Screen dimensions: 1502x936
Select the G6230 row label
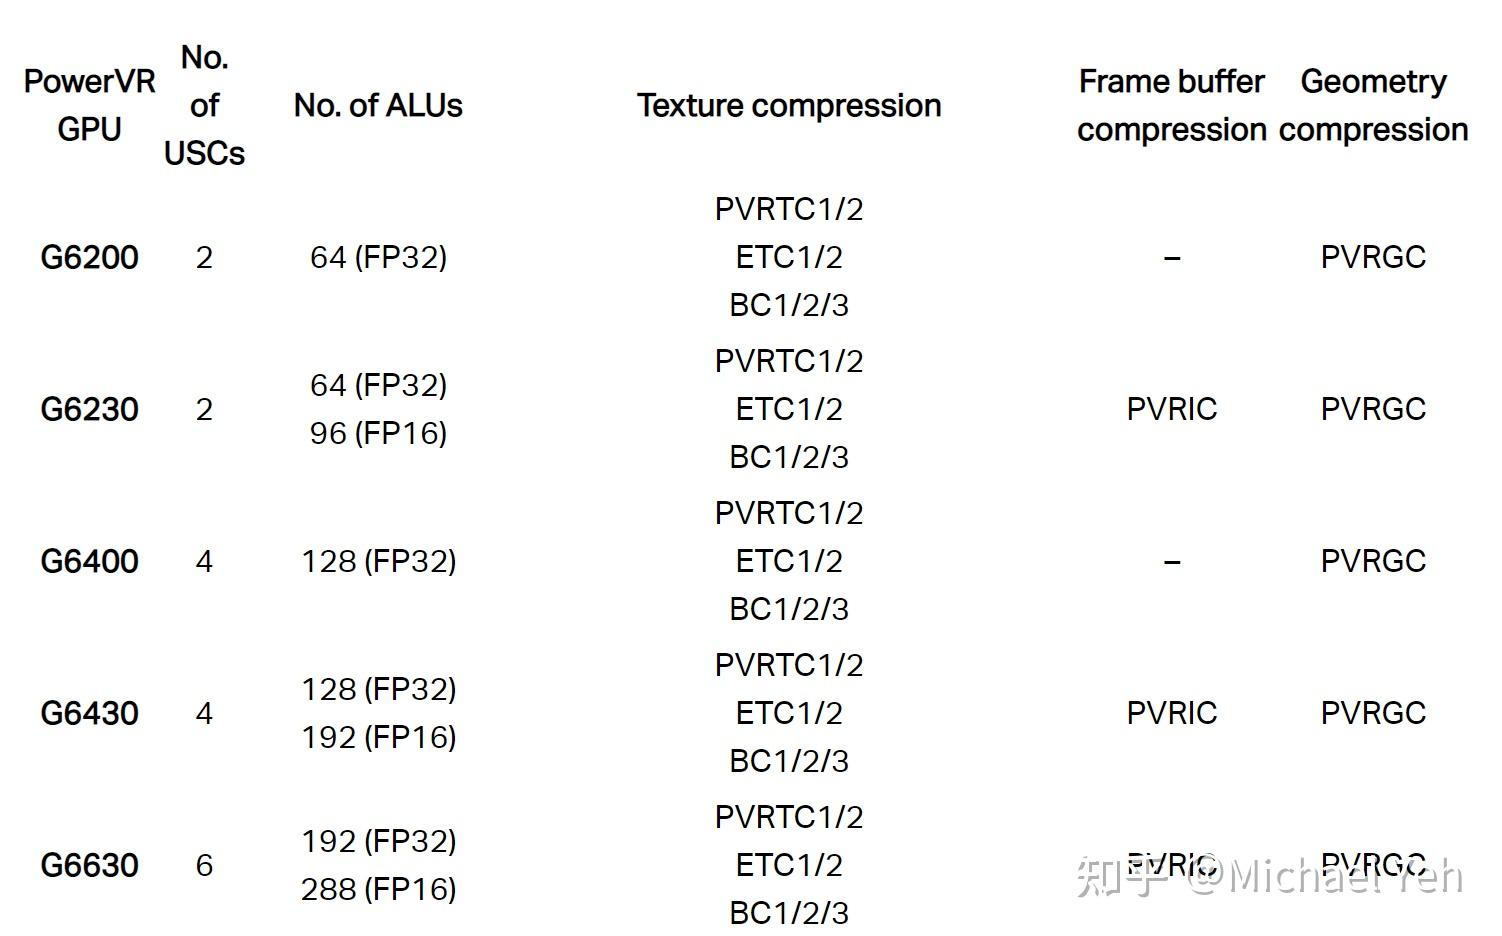click(x=89, y=409)
